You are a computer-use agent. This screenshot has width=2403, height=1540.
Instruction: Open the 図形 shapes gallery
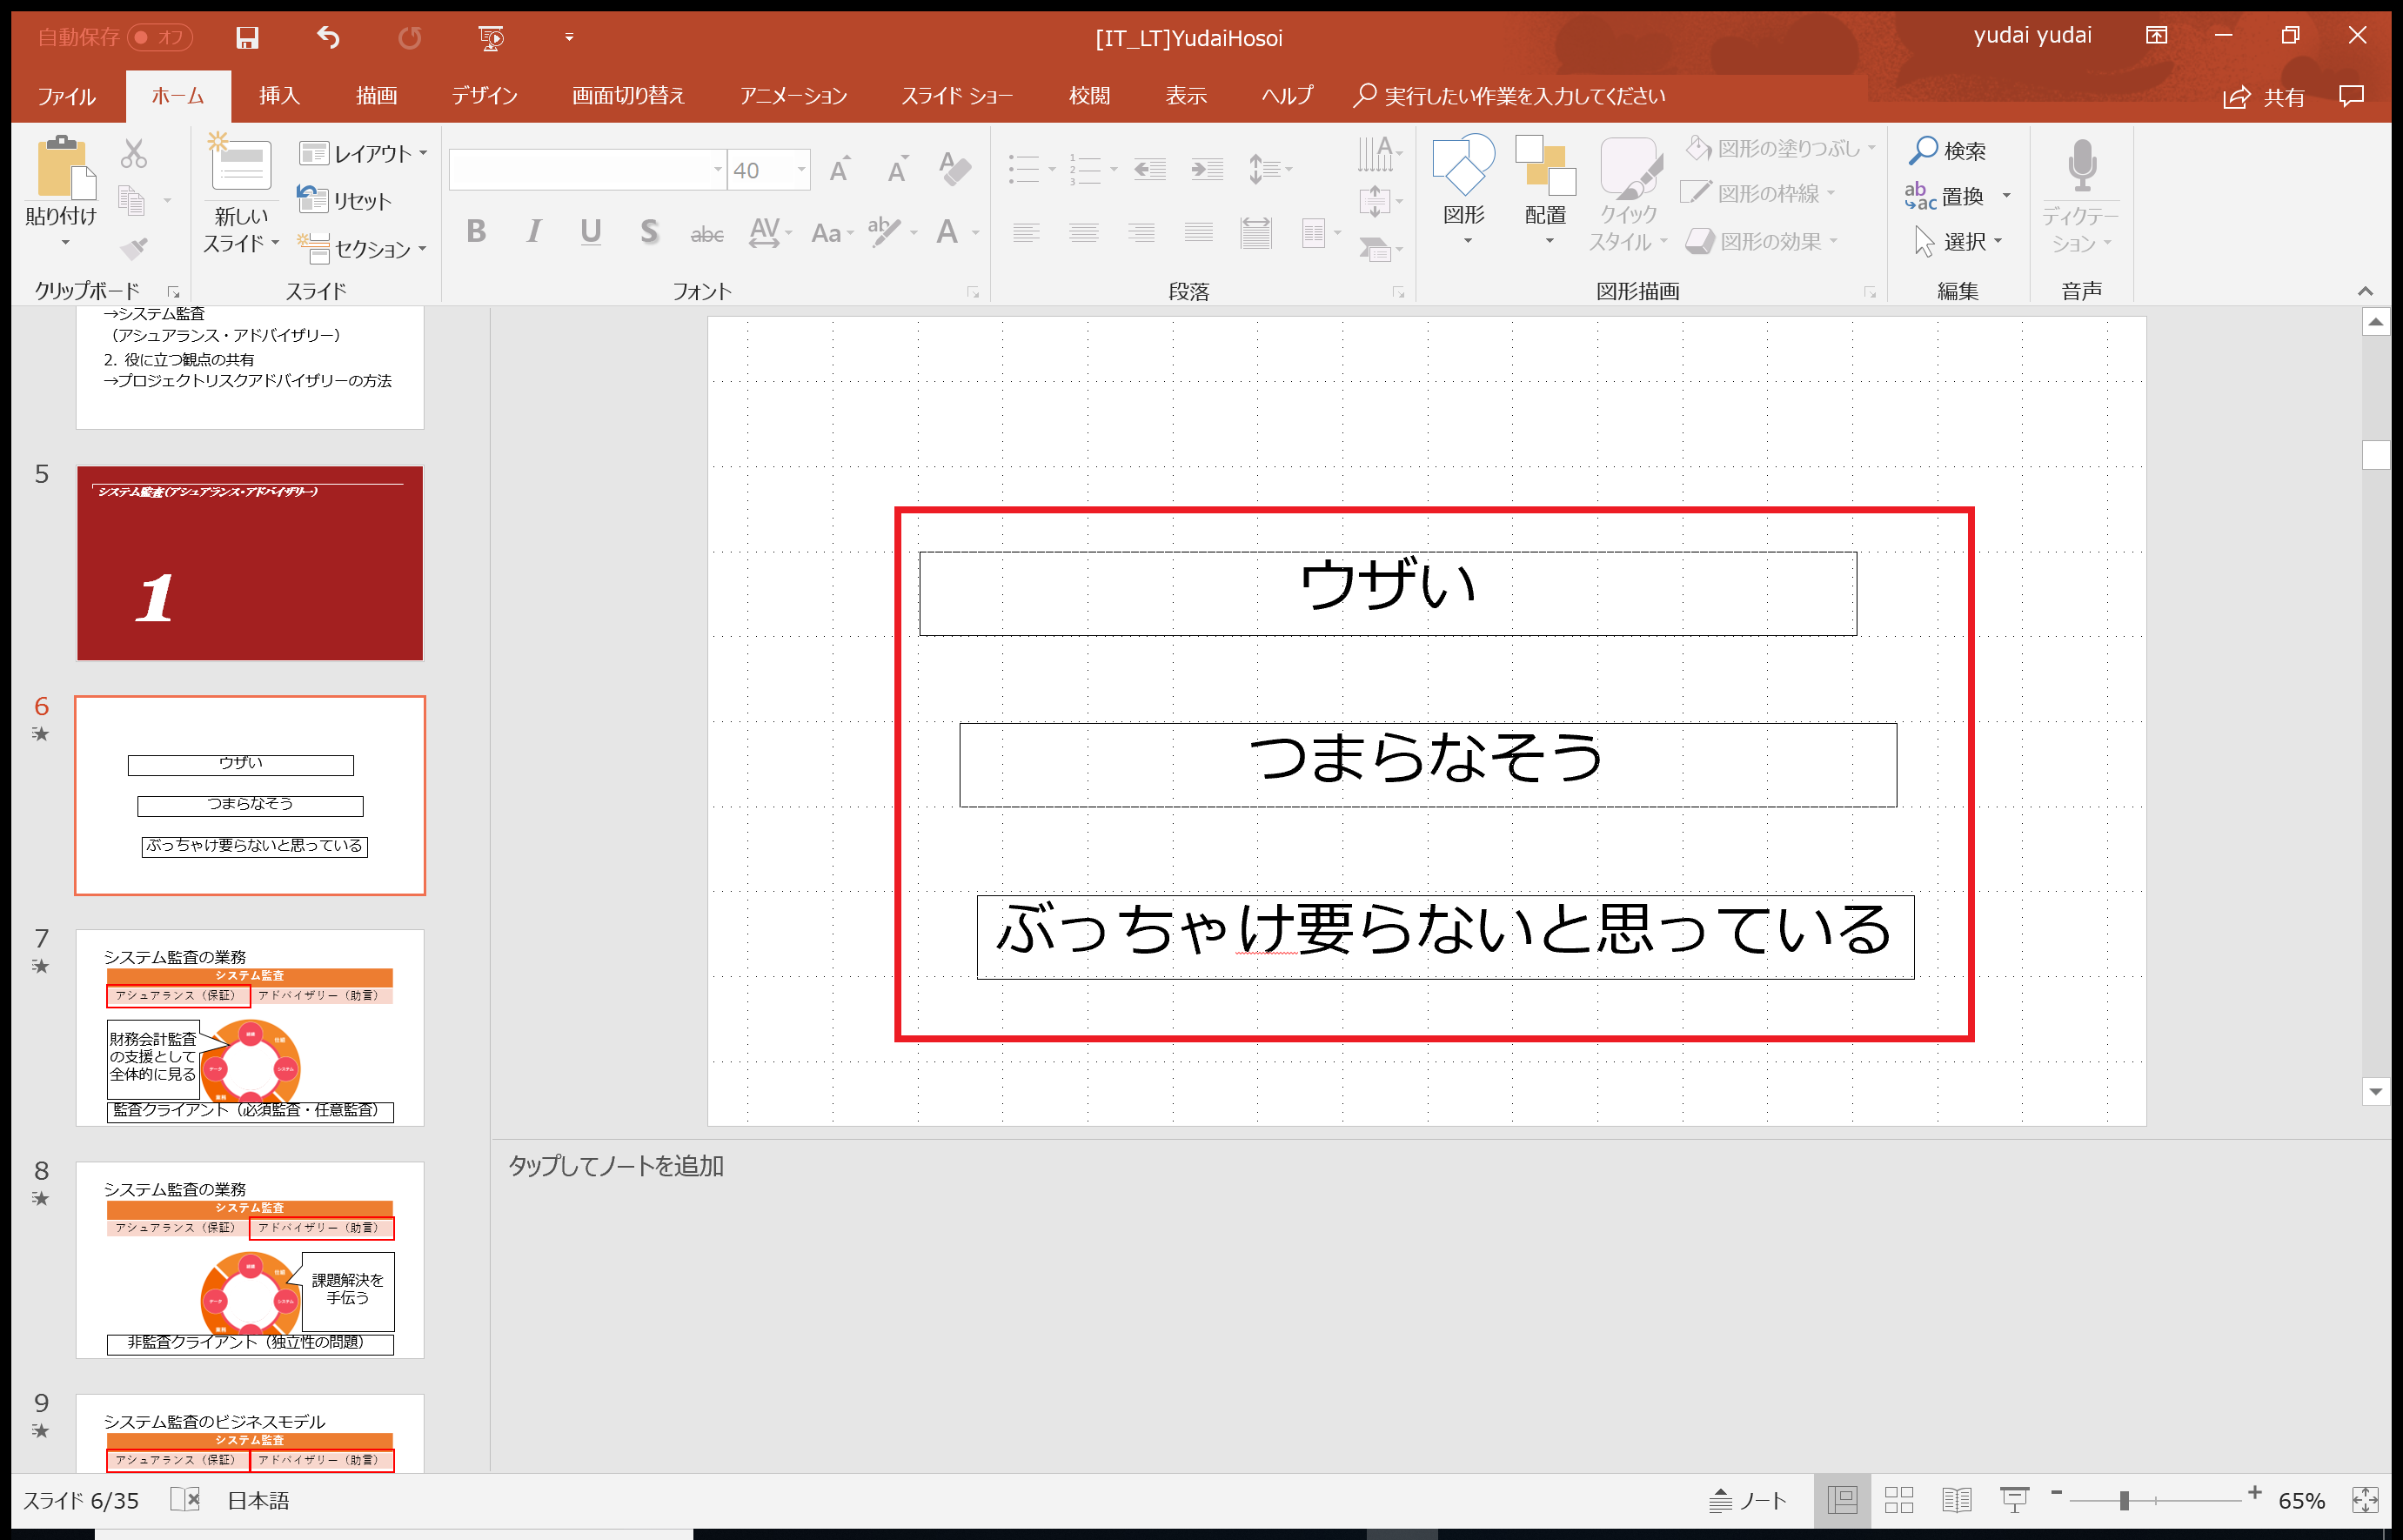coord(1464,190)
